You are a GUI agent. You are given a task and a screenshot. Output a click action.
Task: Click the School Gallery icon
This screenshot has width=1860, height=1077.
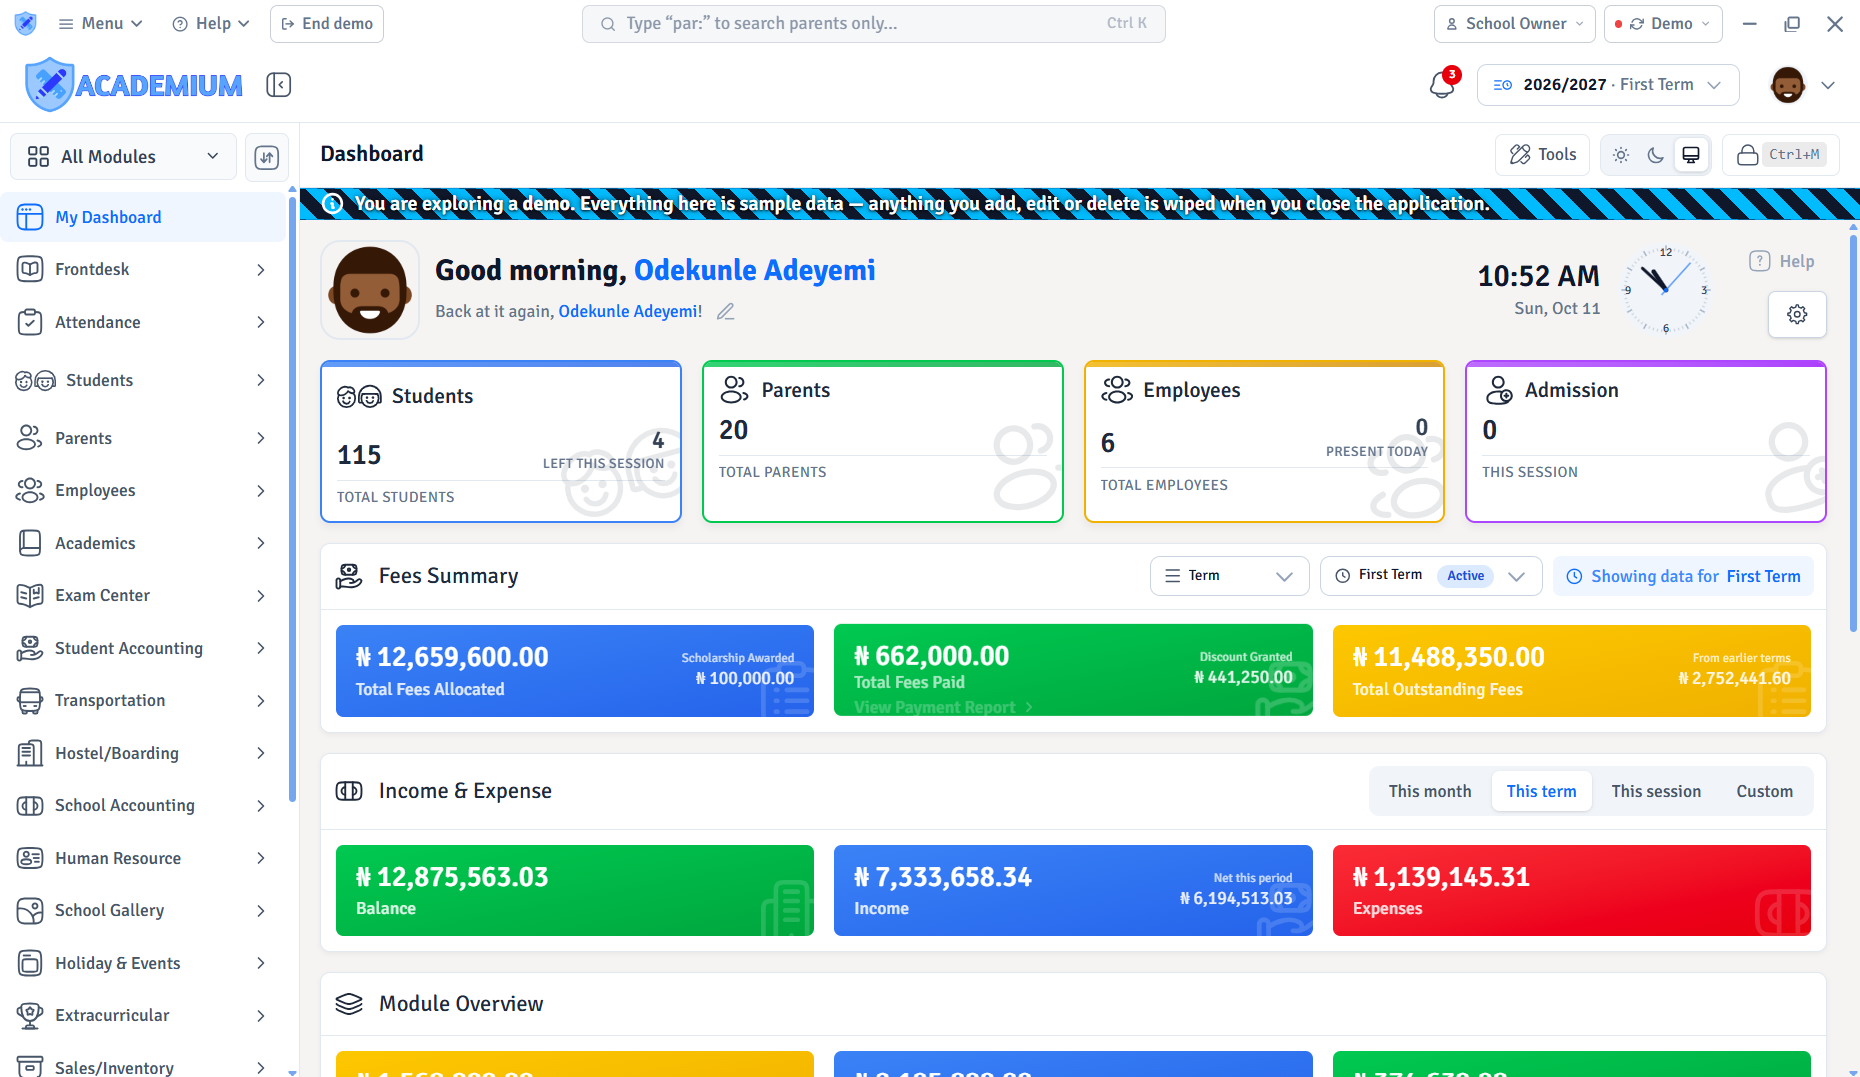30,911
